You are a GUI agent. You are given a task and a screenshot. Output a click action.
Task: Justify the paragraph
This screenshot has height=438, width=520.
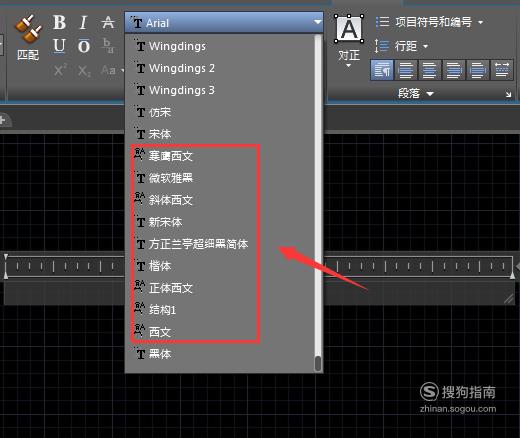[x=478, y=70]
